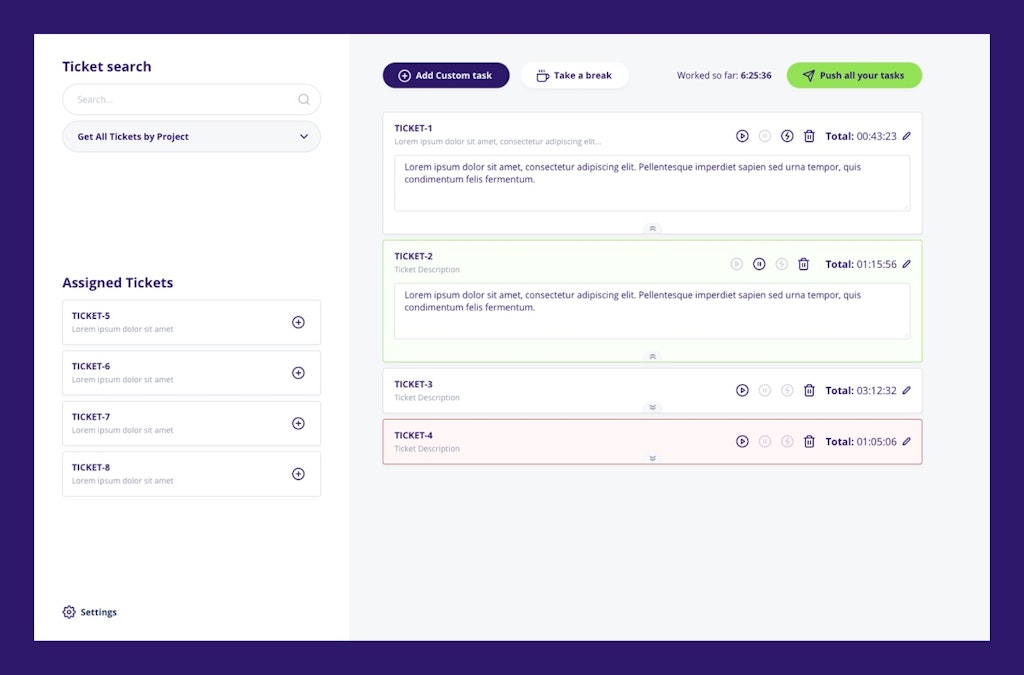Select the TICKET-8 assigned ticket title
The image size is (1024, 675).
coord(91,467)
